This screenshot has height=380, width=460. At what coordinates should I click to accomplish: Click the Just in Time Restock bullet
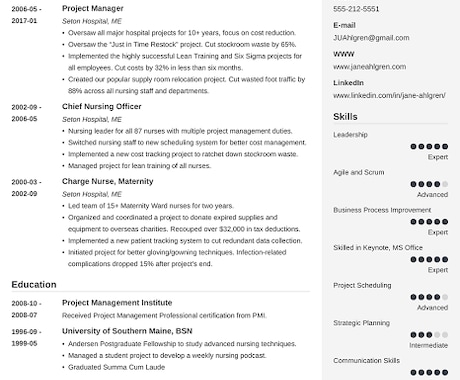182,45
